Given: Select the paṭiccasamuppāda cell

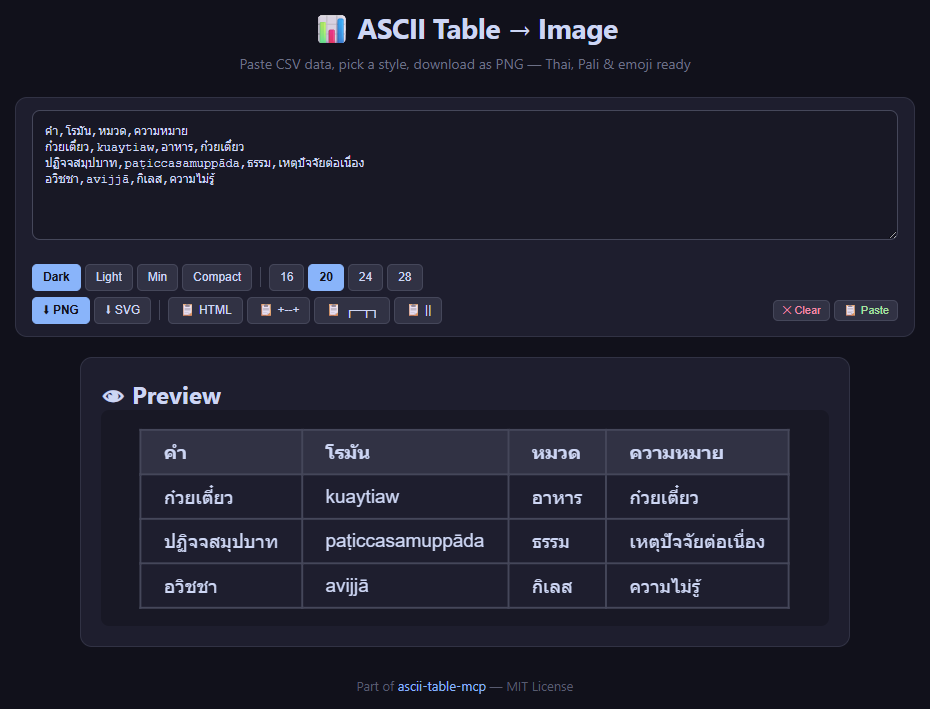Looking at the screenshot, I should point(405,541).
